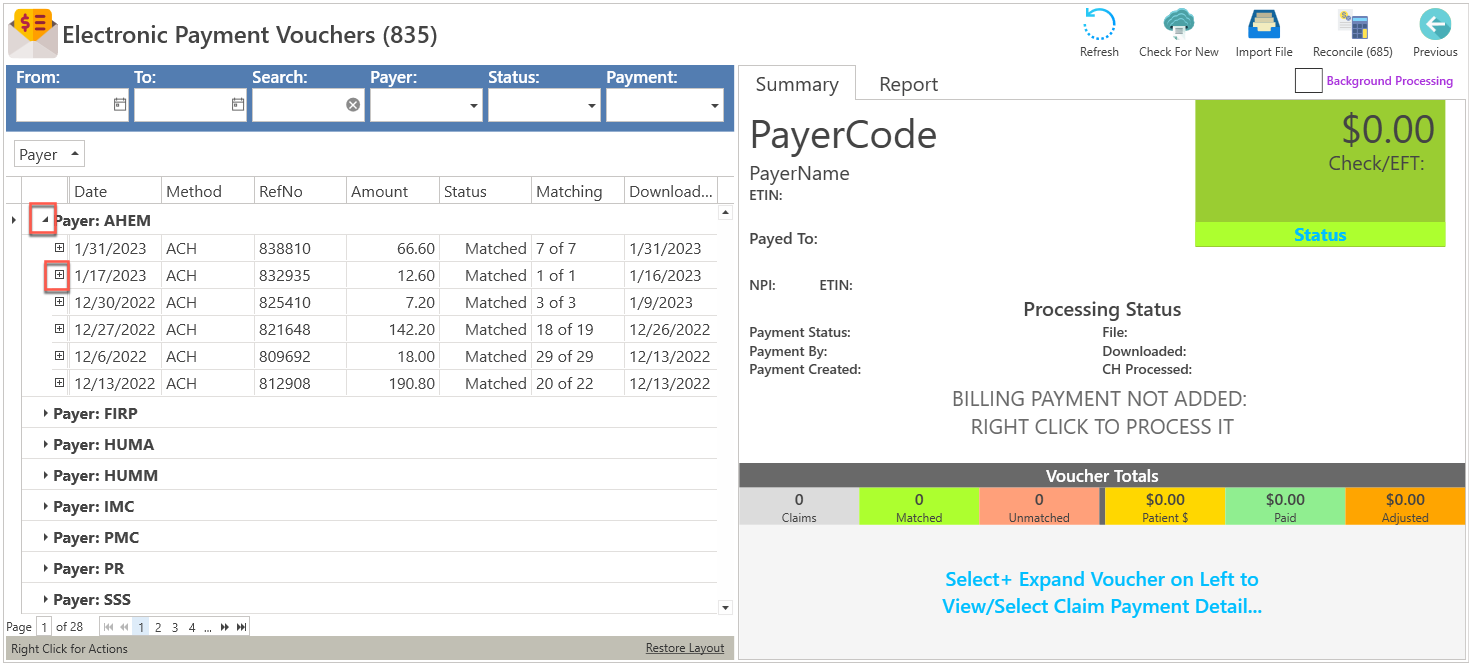Viewport: 1471px width, 667px height.
Task: Go to next page of pager
Action: point(225,627)
